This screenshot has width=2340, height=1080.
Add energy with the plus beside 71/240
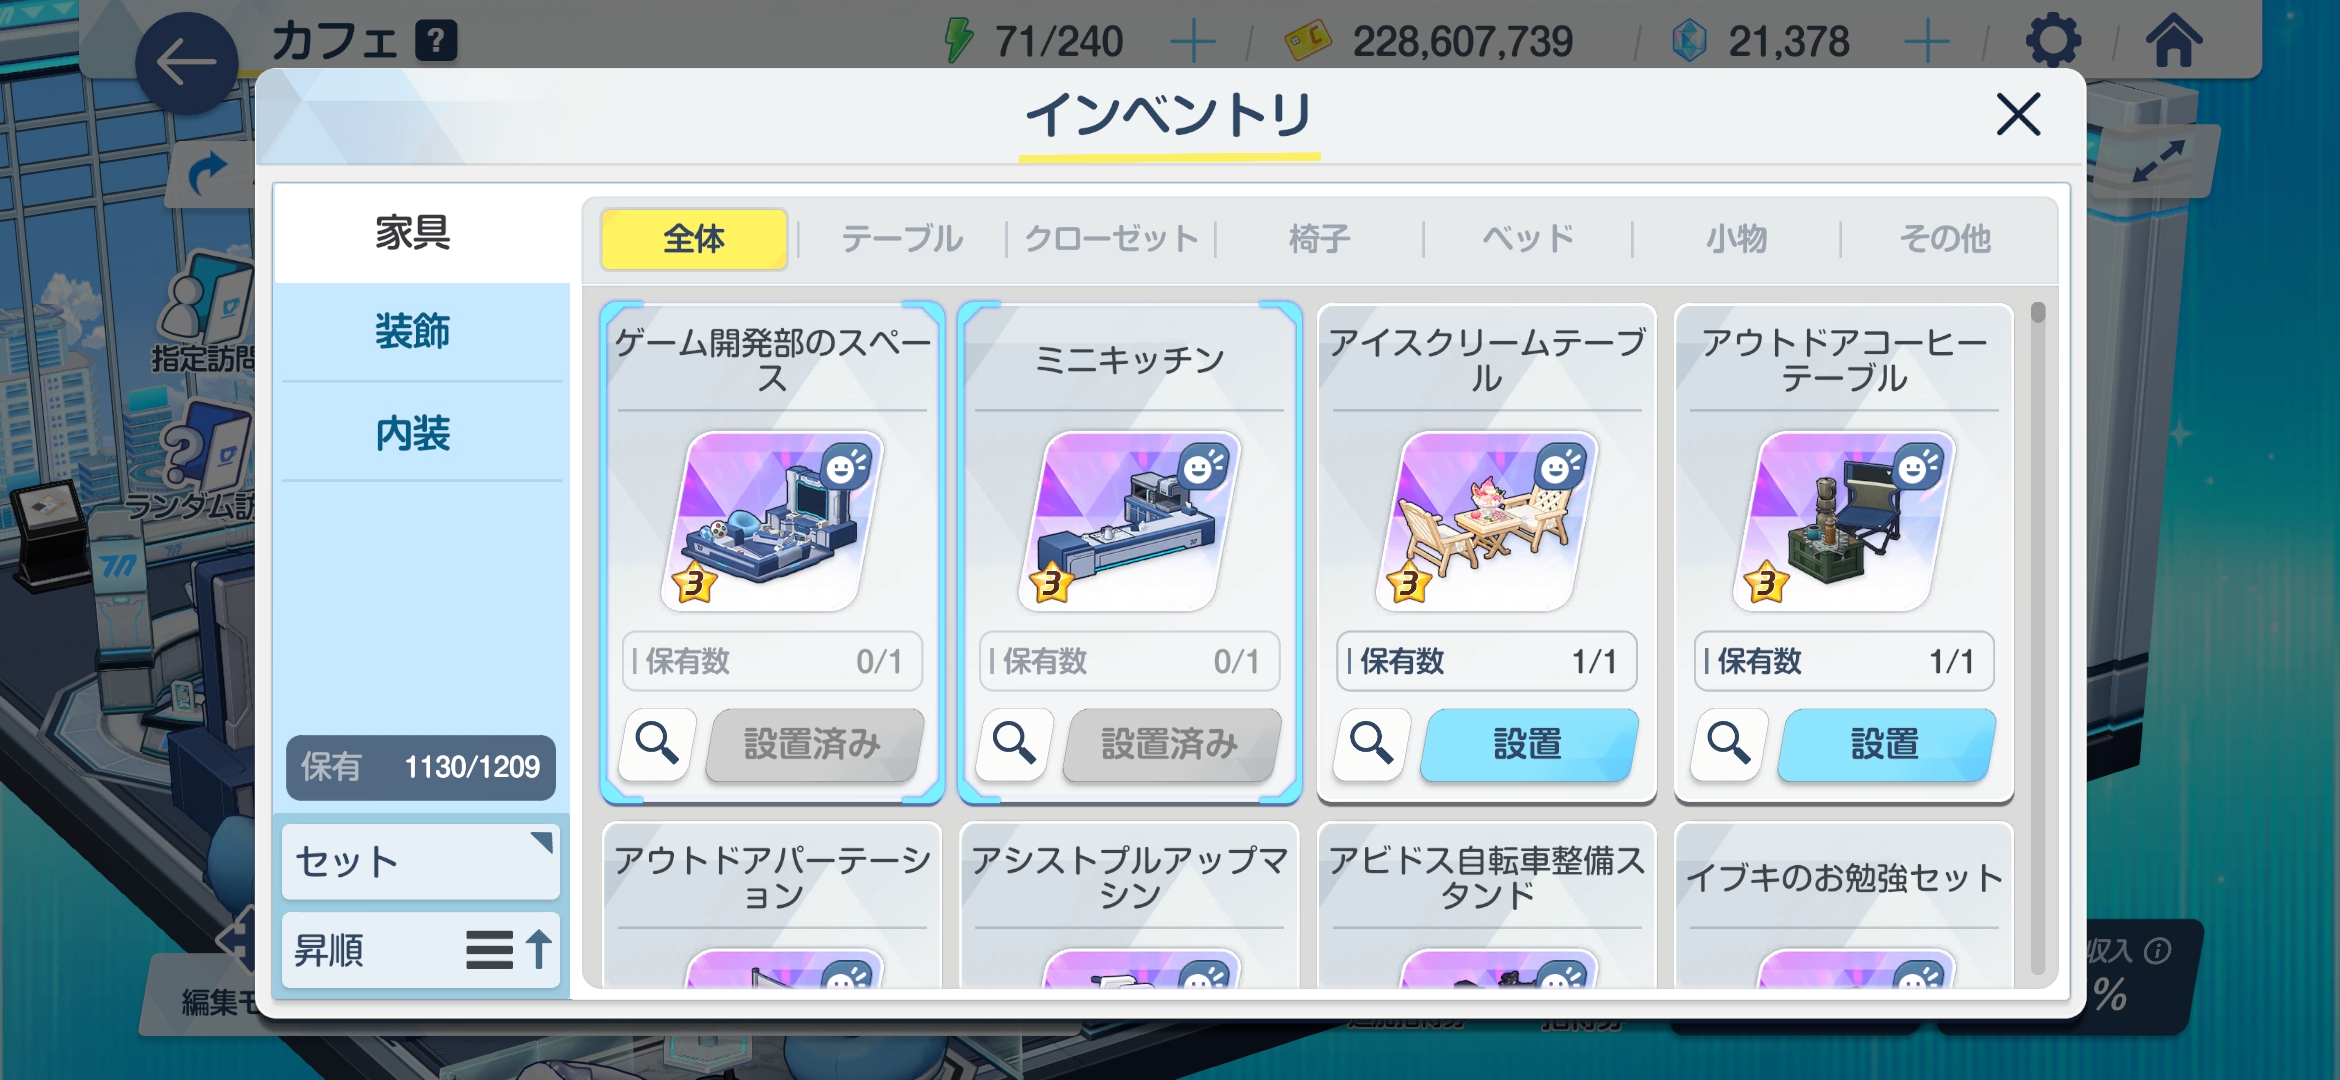[1193, 42]
